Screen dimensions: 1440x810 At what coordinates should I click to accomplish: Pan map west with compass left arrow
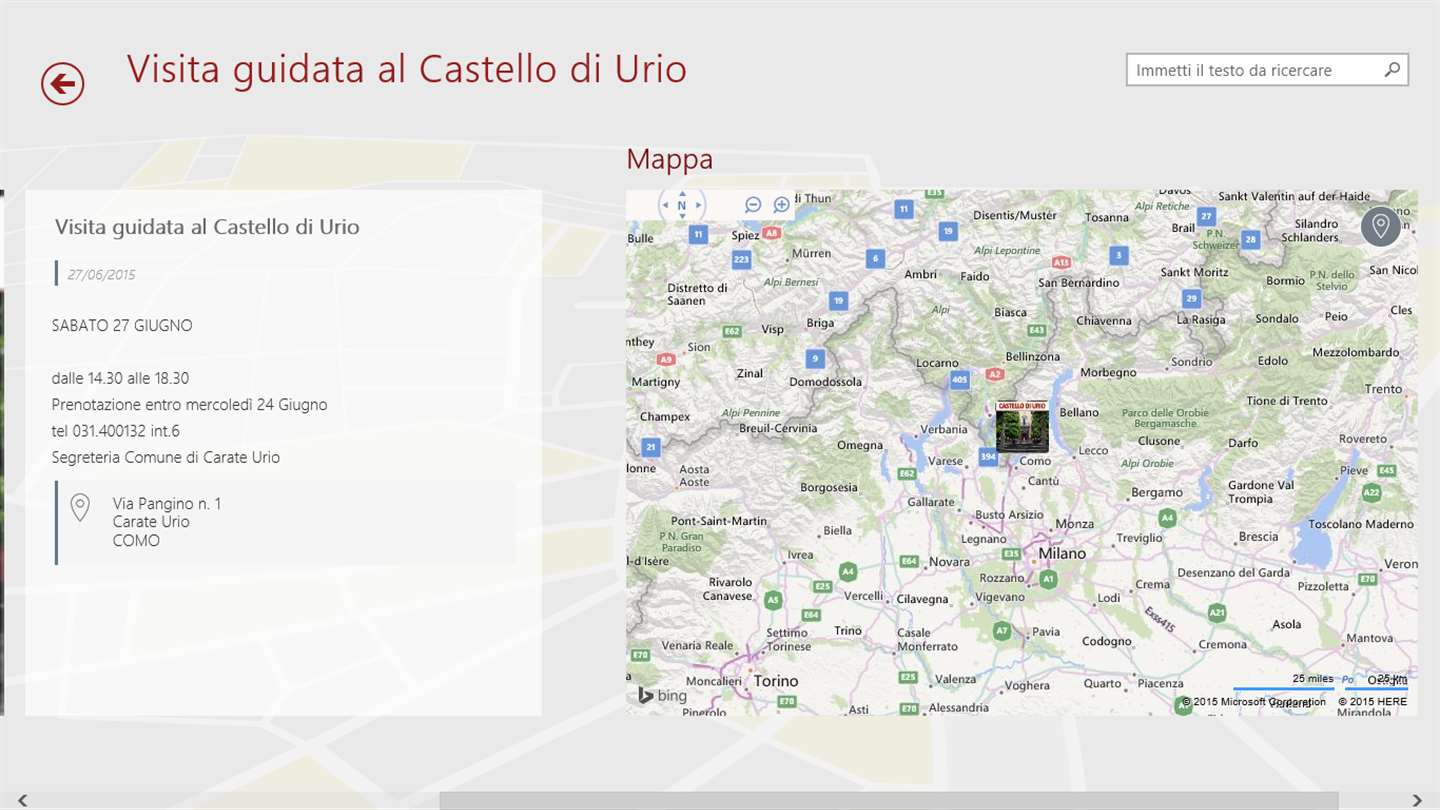click(x=665, y=206)
